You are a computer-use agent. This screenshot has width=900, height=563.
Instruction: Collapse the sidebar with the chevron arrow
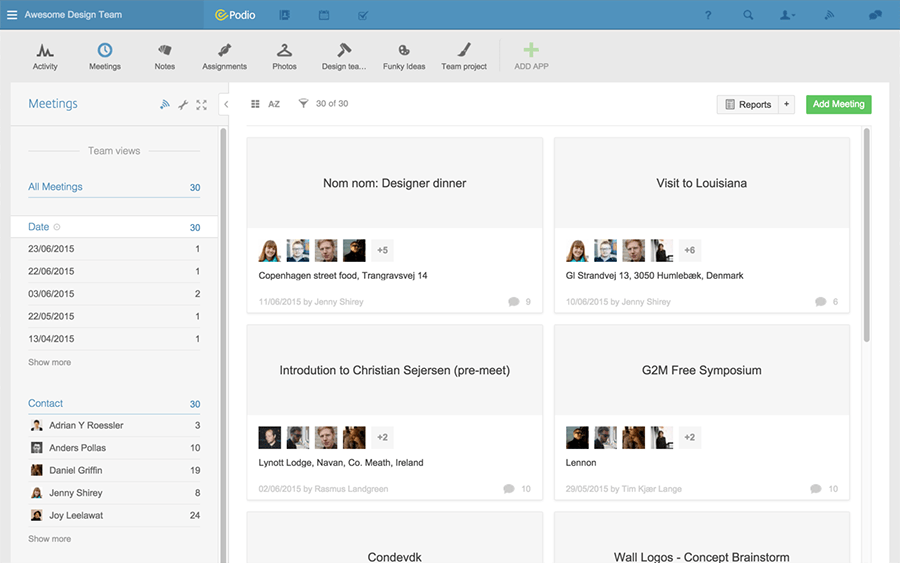(226, 104)
